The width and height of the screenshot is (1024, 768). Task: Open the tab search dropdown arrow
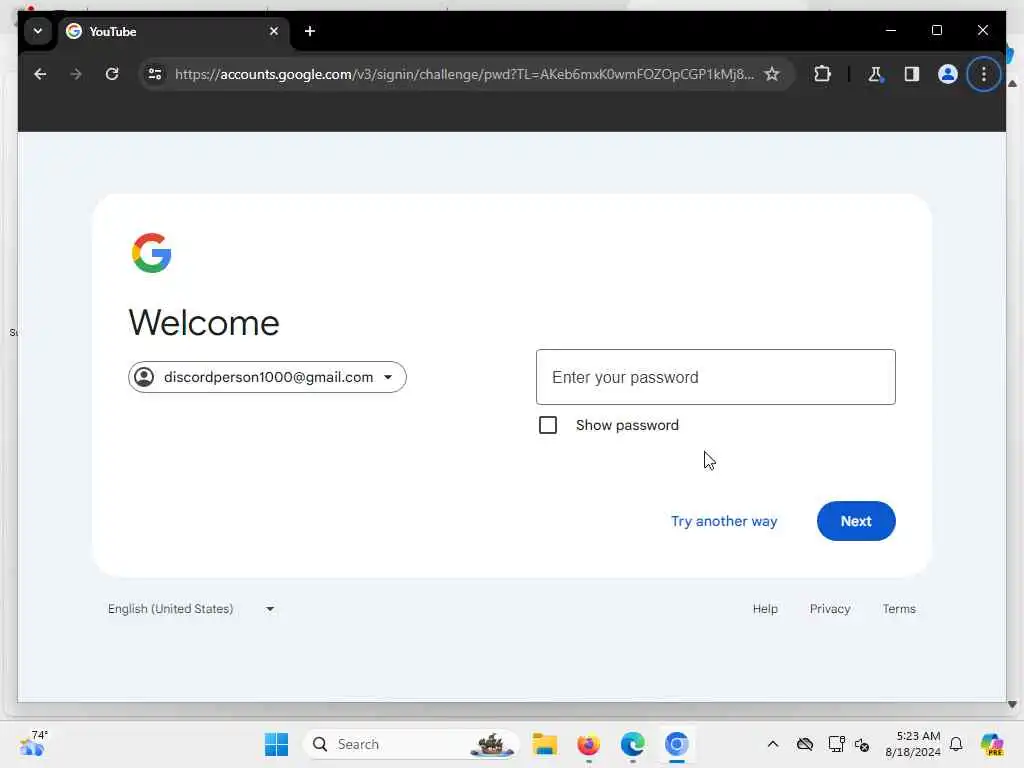[x=38, y=31]
